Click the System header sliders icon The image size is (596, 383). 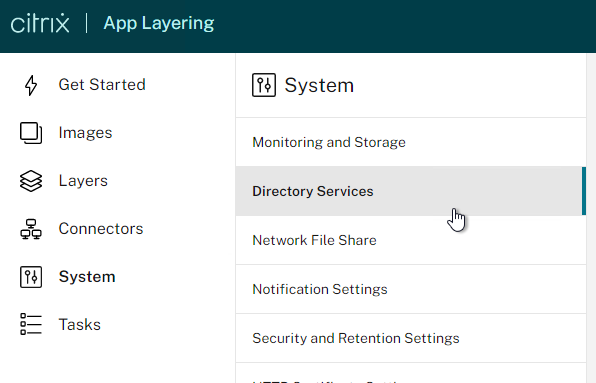click(264, 85)
